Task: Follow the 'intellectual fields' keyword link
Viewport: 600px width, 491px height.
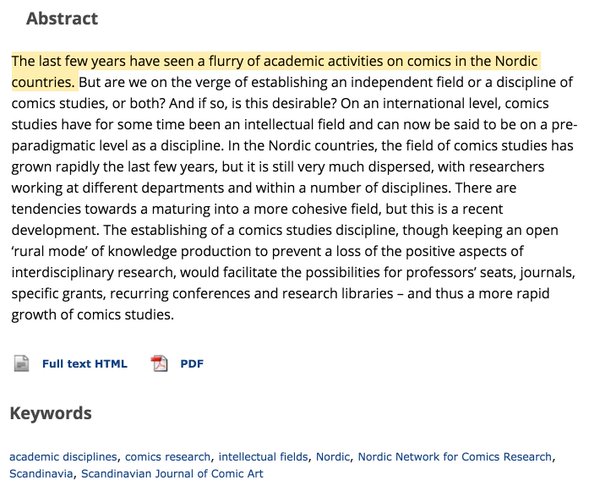Action: [263, 457]
